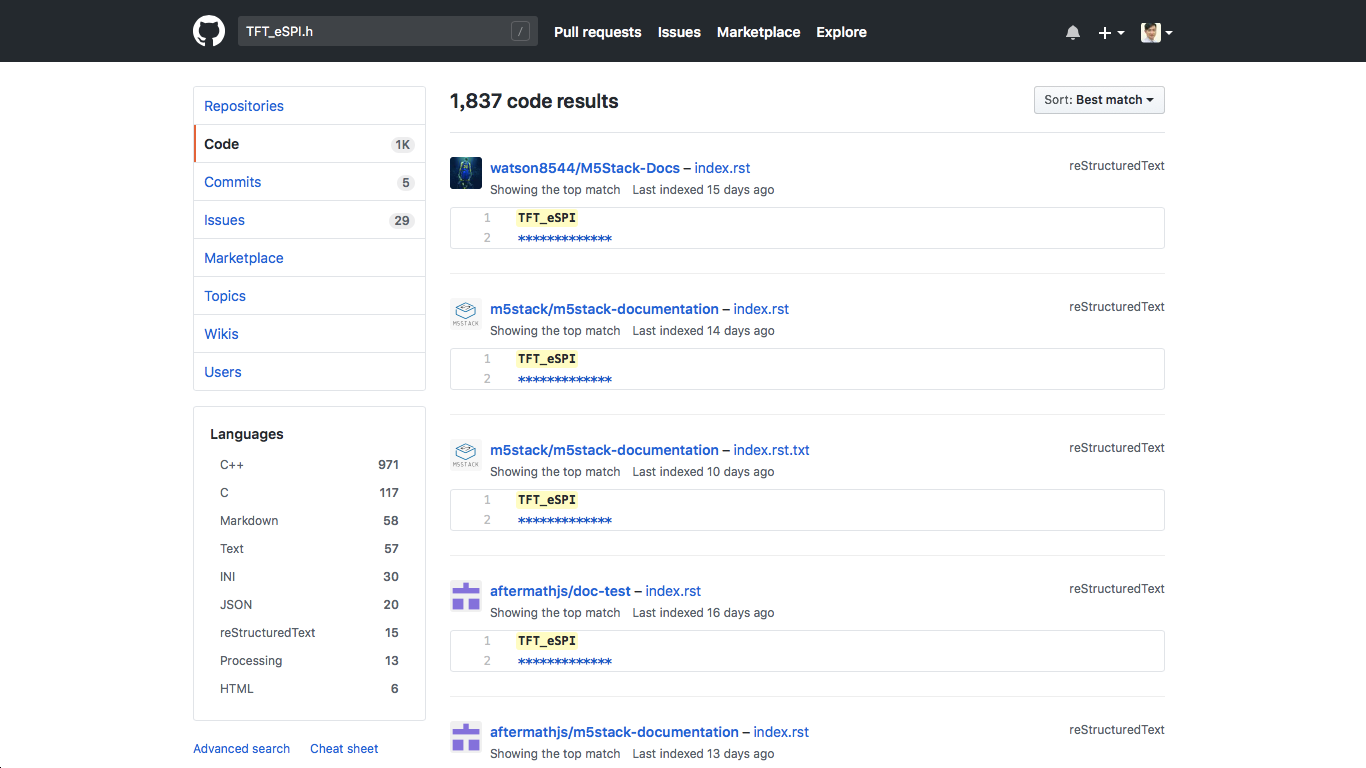1366x768 pixels.
Task: Click the slash shortcut icon in search
Action: [x=520, y=32]
